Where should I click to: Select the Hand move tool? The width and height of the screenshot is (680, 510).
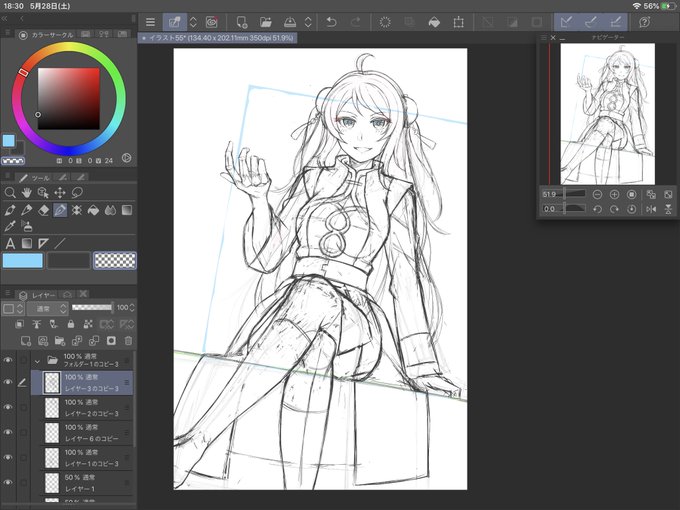pyautogui.click(x=26, y=193)
